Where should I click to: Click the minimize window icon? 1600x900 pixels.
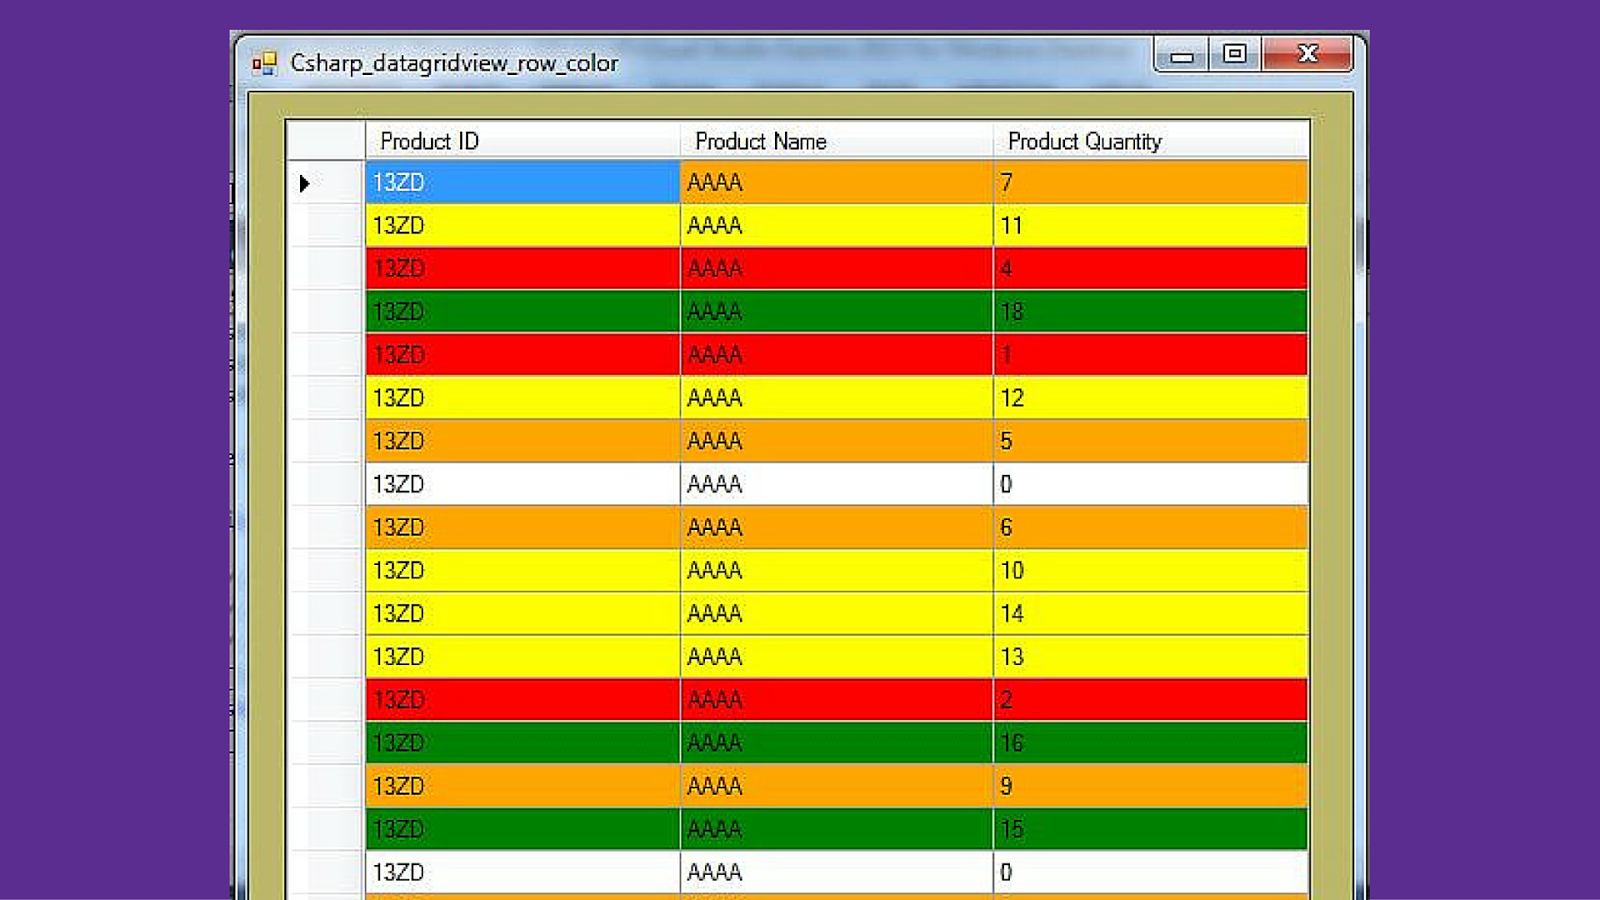click(1181, 55)
